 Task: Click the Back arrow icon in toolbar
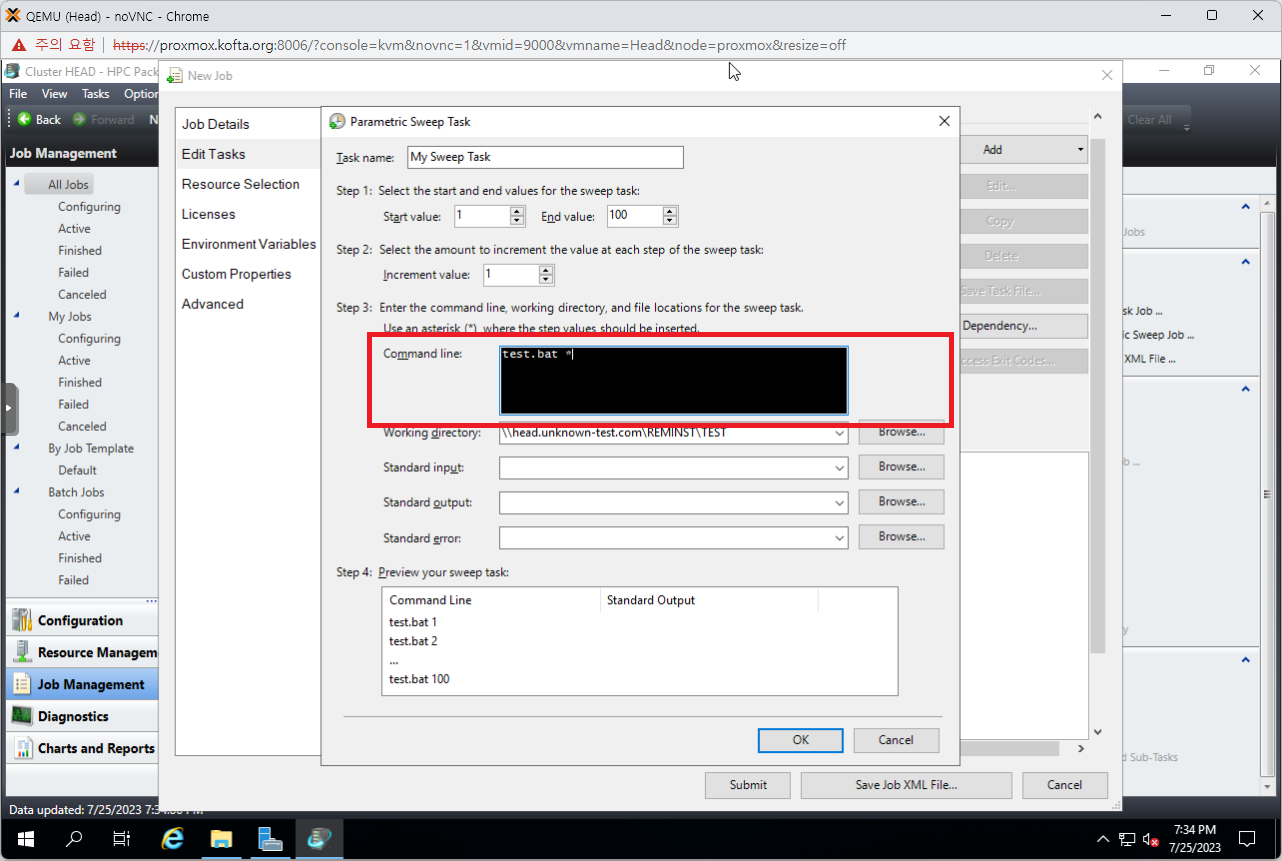click(x=24, y=119)
